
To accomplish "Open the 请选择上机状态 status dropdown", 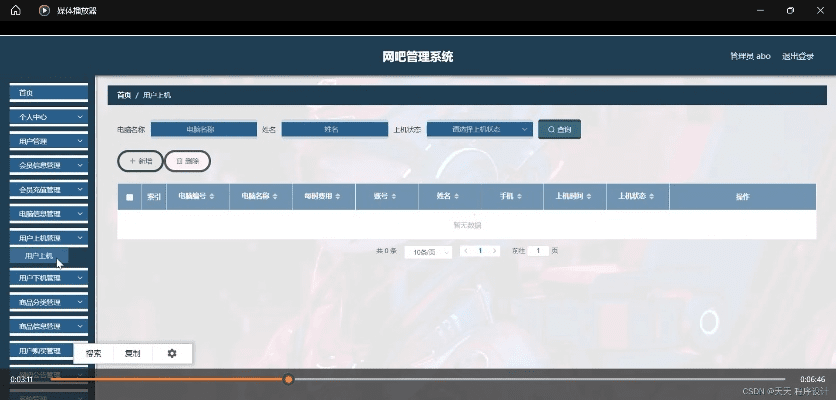I will click(x=479, y=129).
